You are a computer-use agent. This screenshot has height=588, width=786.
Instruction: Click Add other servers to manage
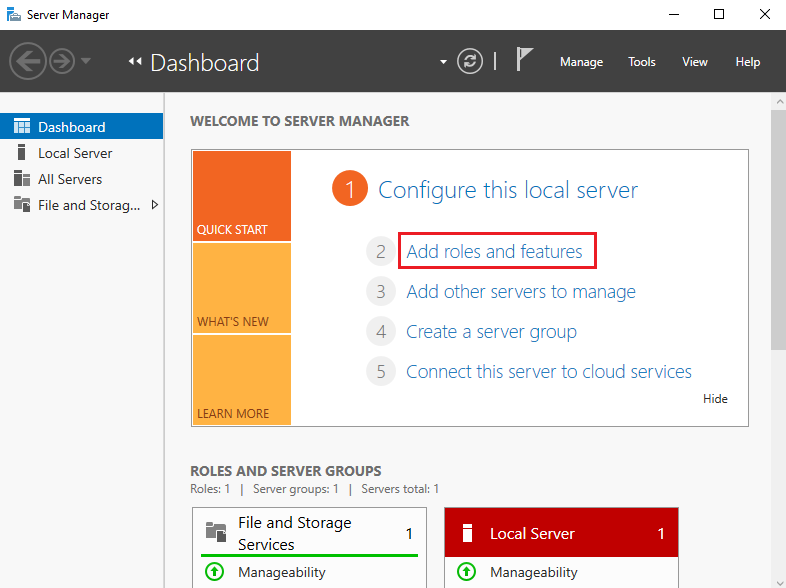(520, 292)
